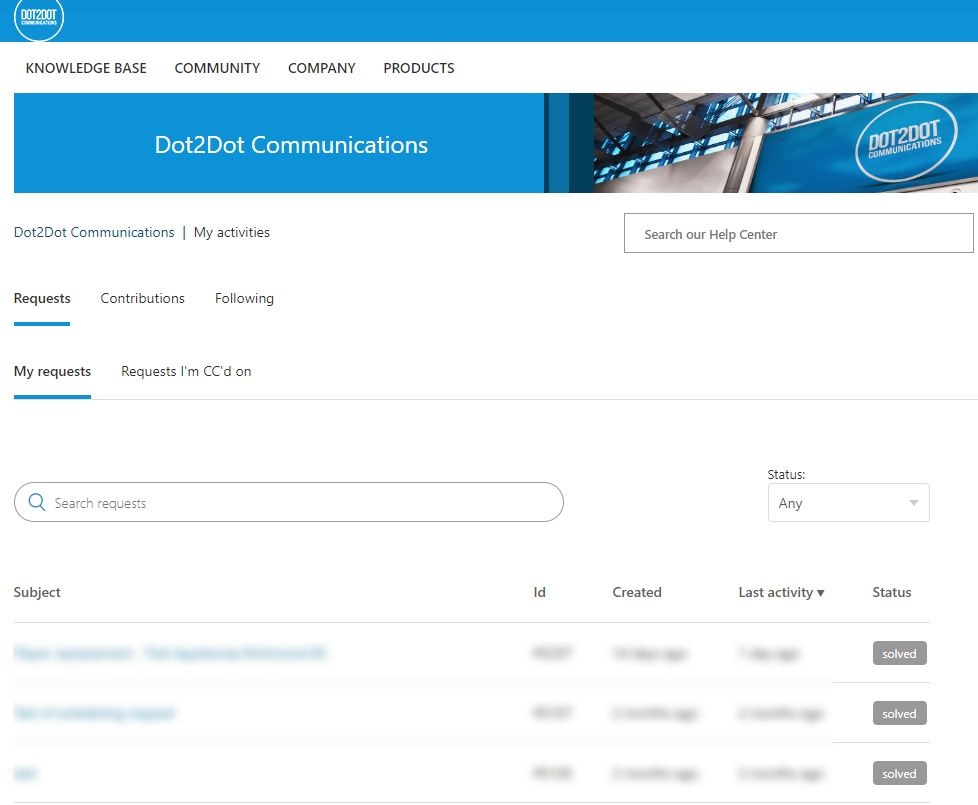The image size is (978, 805).
Task: Go to Dot2Dot Communications breadcrumb link
Action: coord(94,232)
